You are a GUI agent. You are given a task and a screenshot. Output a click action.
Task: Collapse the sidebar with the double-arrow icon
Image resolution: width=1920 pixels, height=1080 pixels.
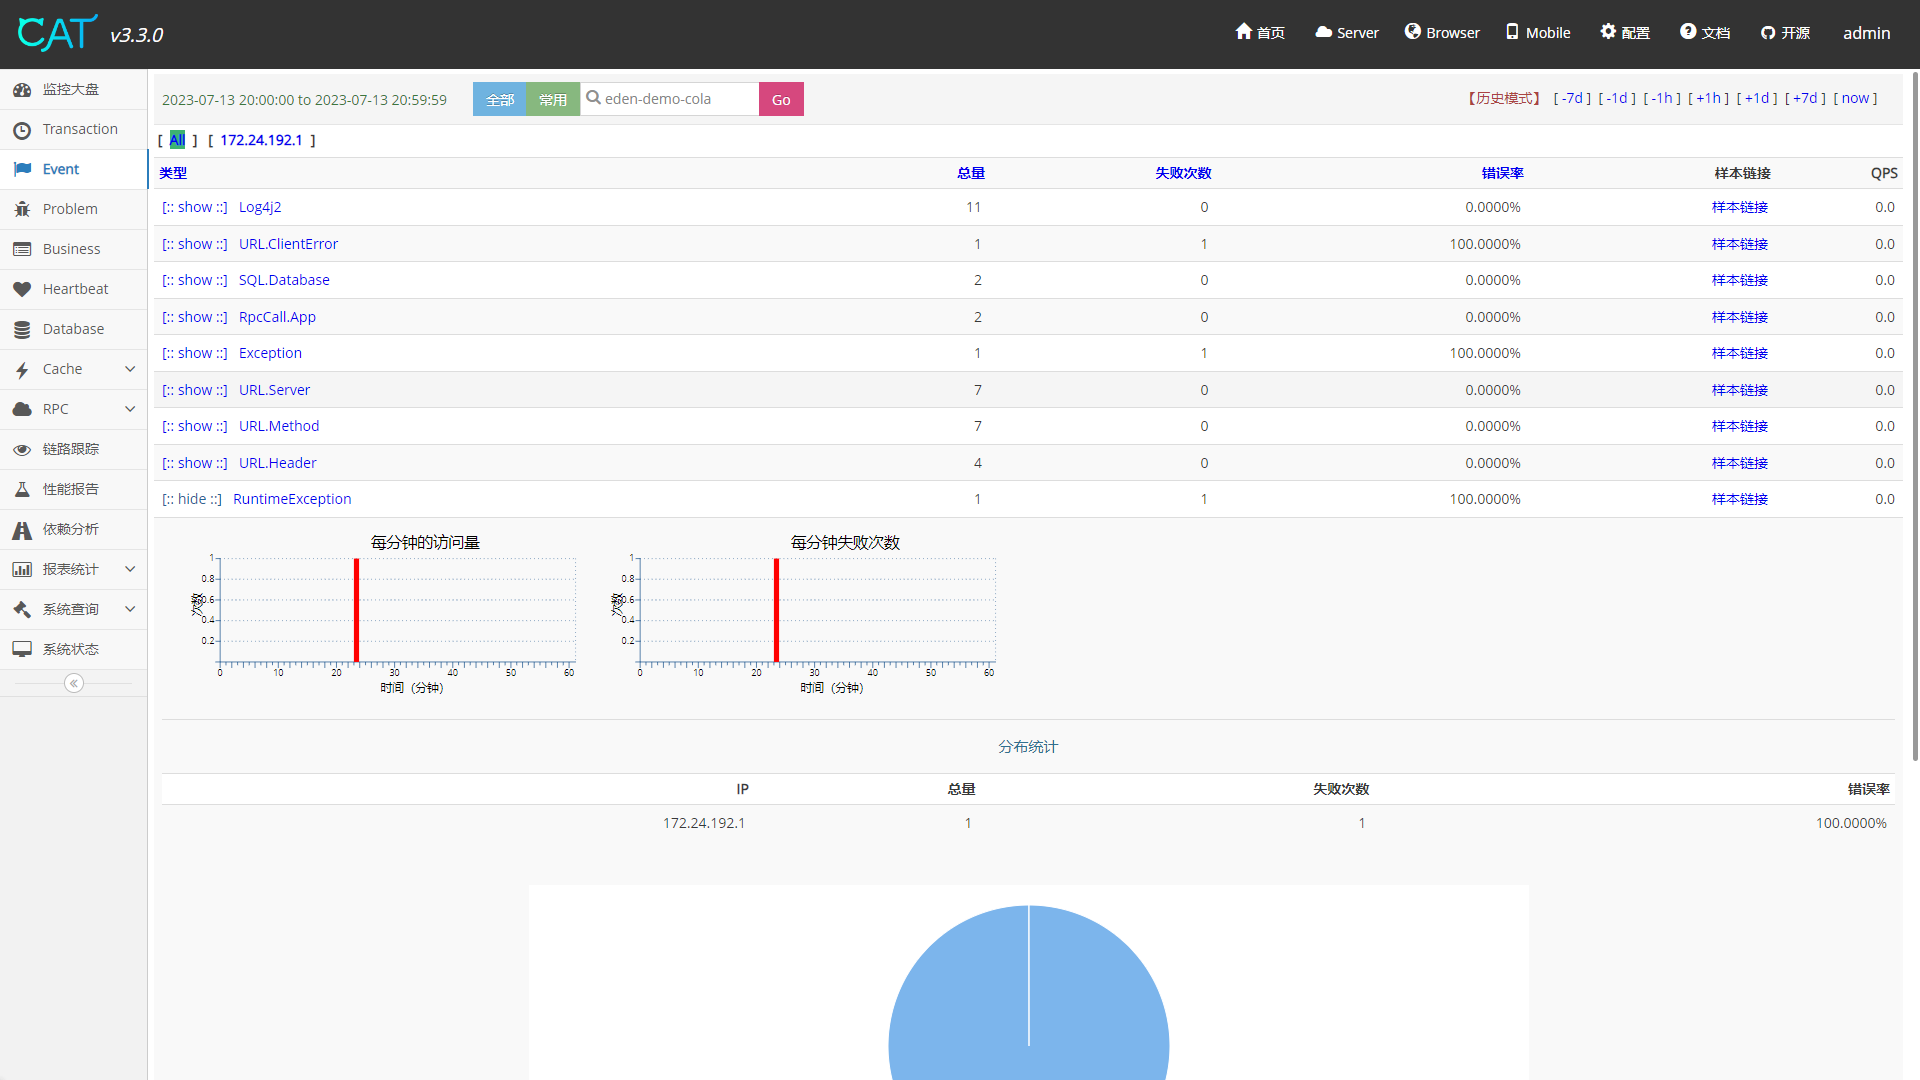(x=74, y=683)
